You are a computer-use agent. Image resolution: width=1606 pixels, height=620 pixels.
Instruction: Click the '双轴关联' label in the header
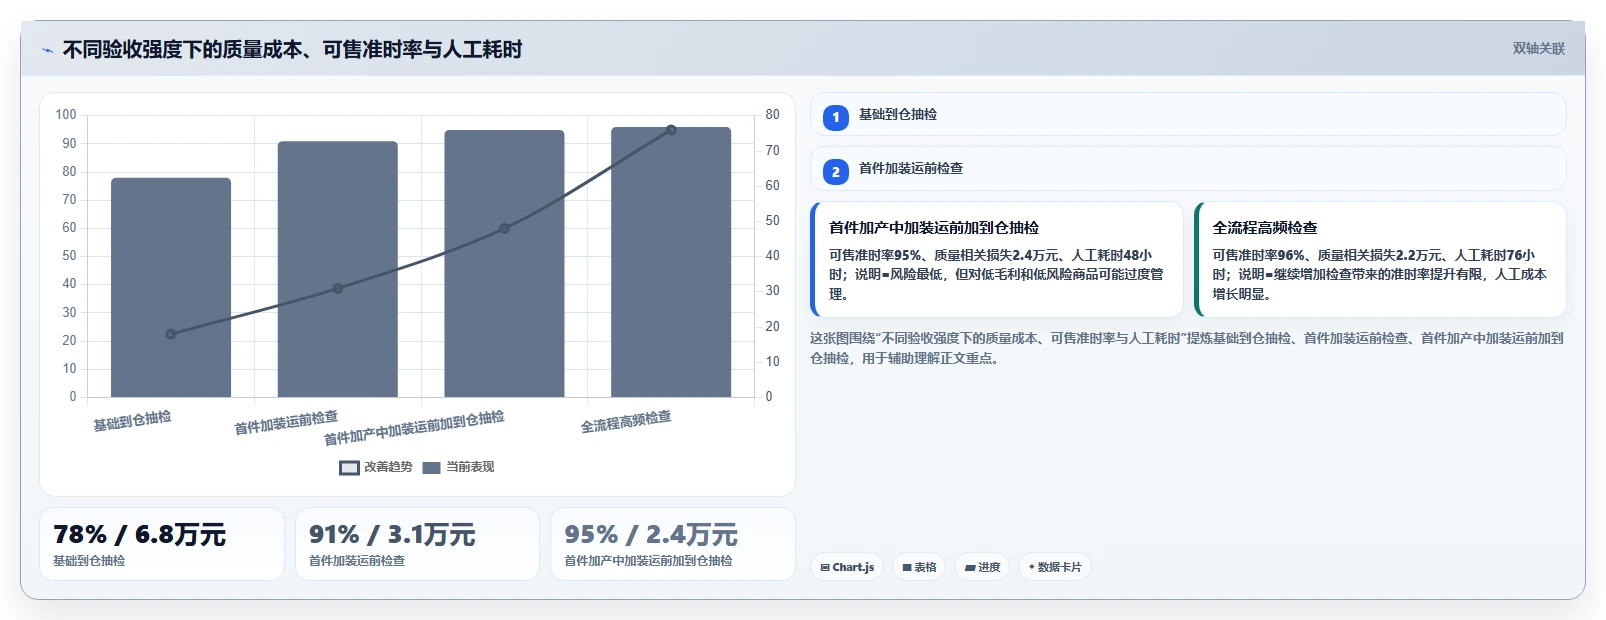[1538, 48]
